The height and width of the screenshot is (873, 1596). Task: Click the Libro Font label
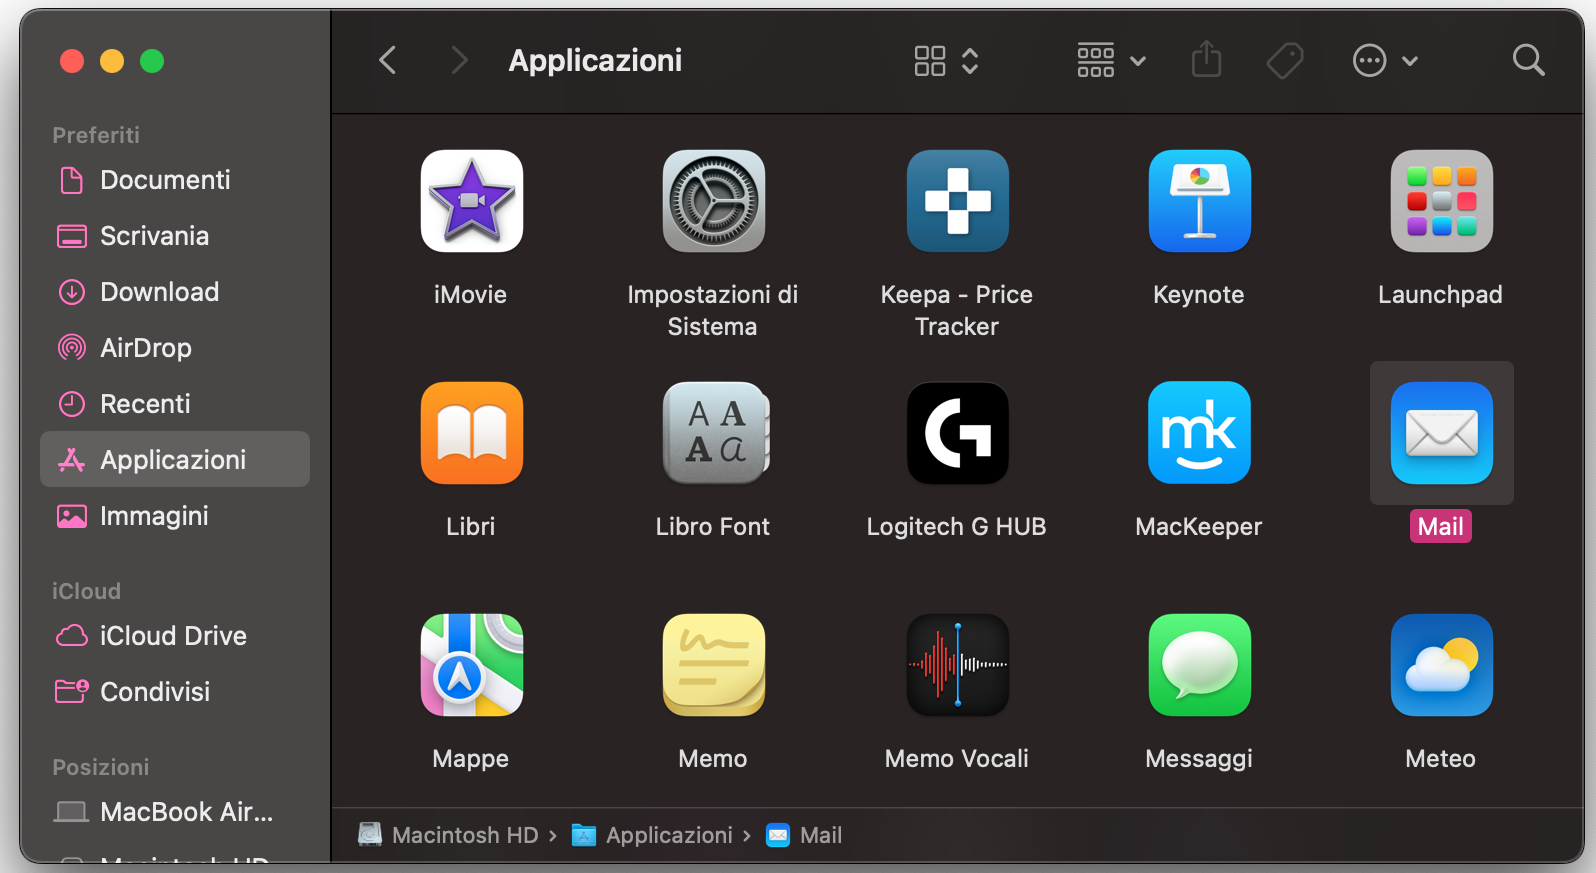713,527
